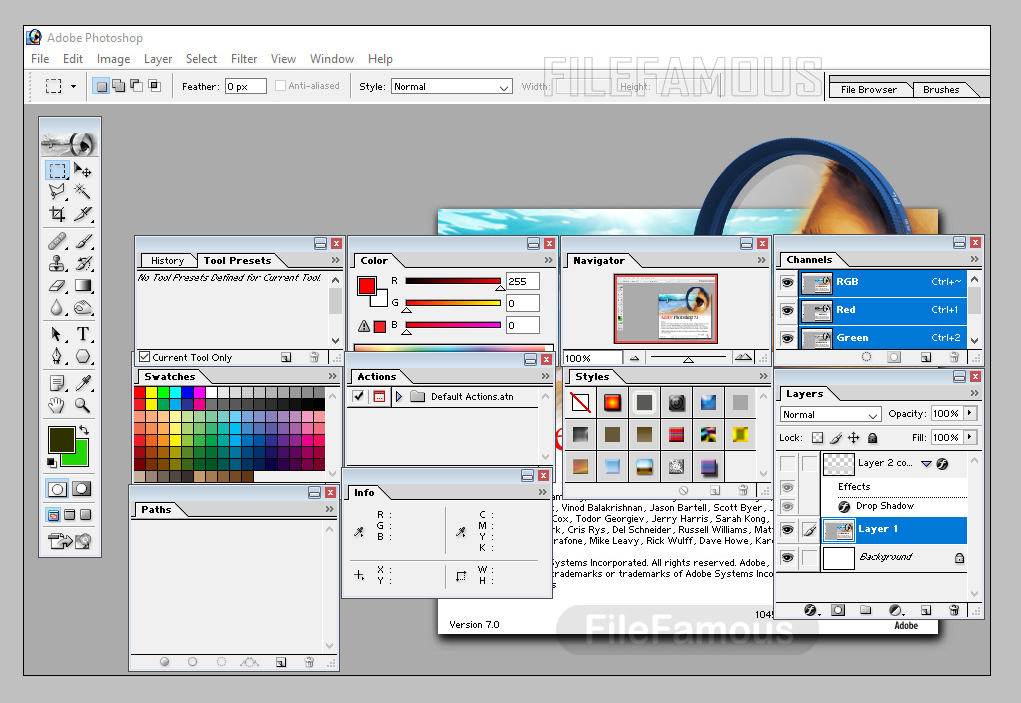Toggle visibility of RGB channel

click(787, 283)
